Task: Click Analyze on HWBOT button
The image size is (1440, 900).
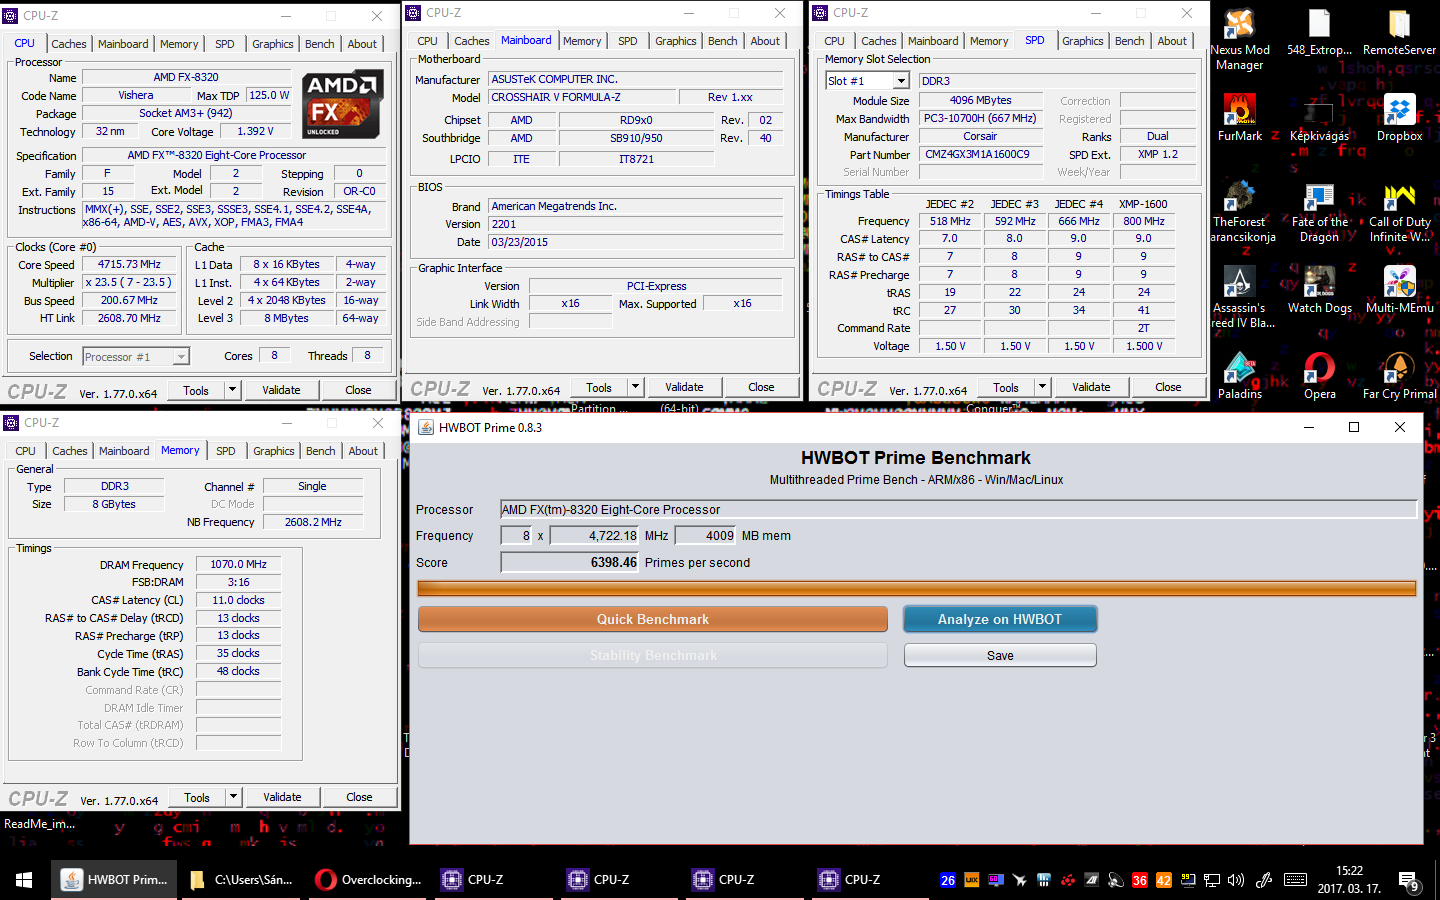Action: [x=1000, y=619]
